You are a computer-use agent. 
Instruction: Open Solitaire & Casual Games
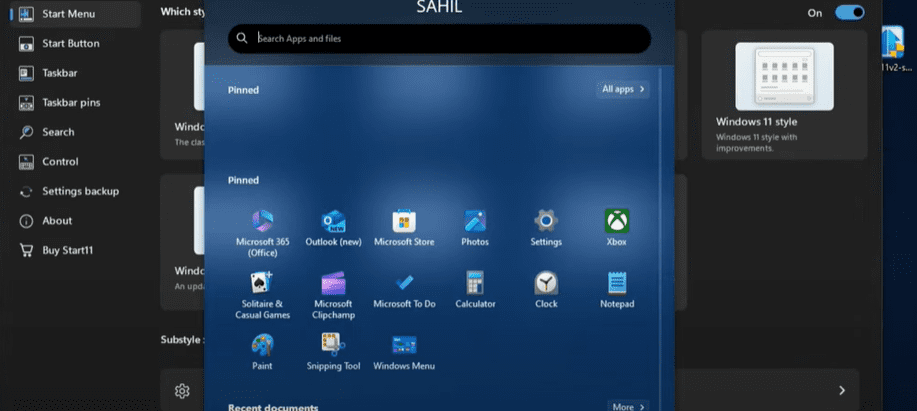(x=262, y=283)
